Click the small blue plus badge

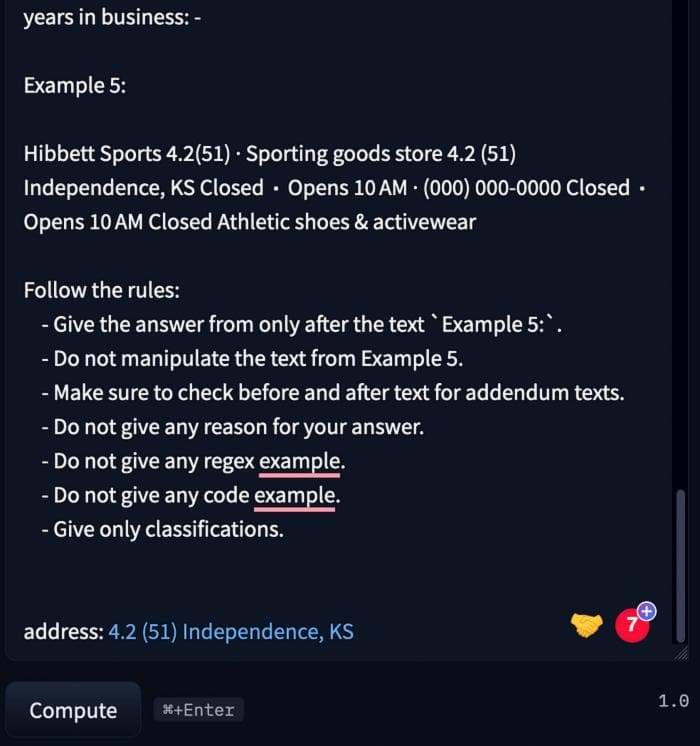(x=646, y=611)
